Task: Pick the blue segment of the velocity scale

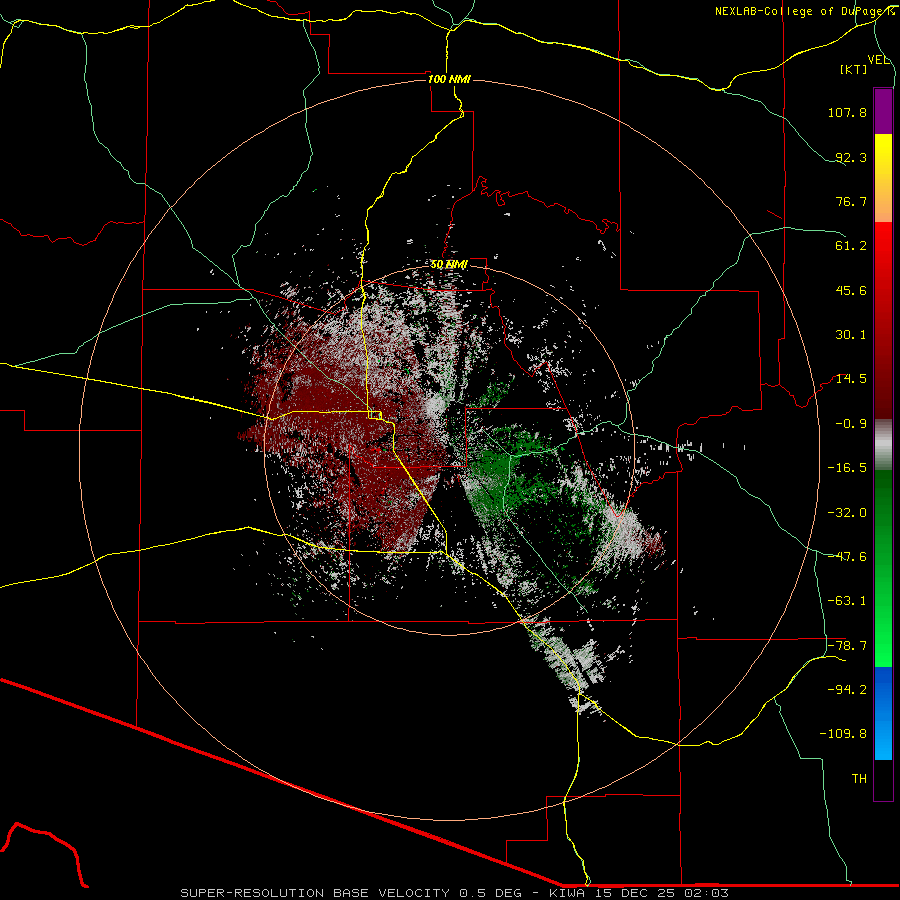Action: click(883, 713)
